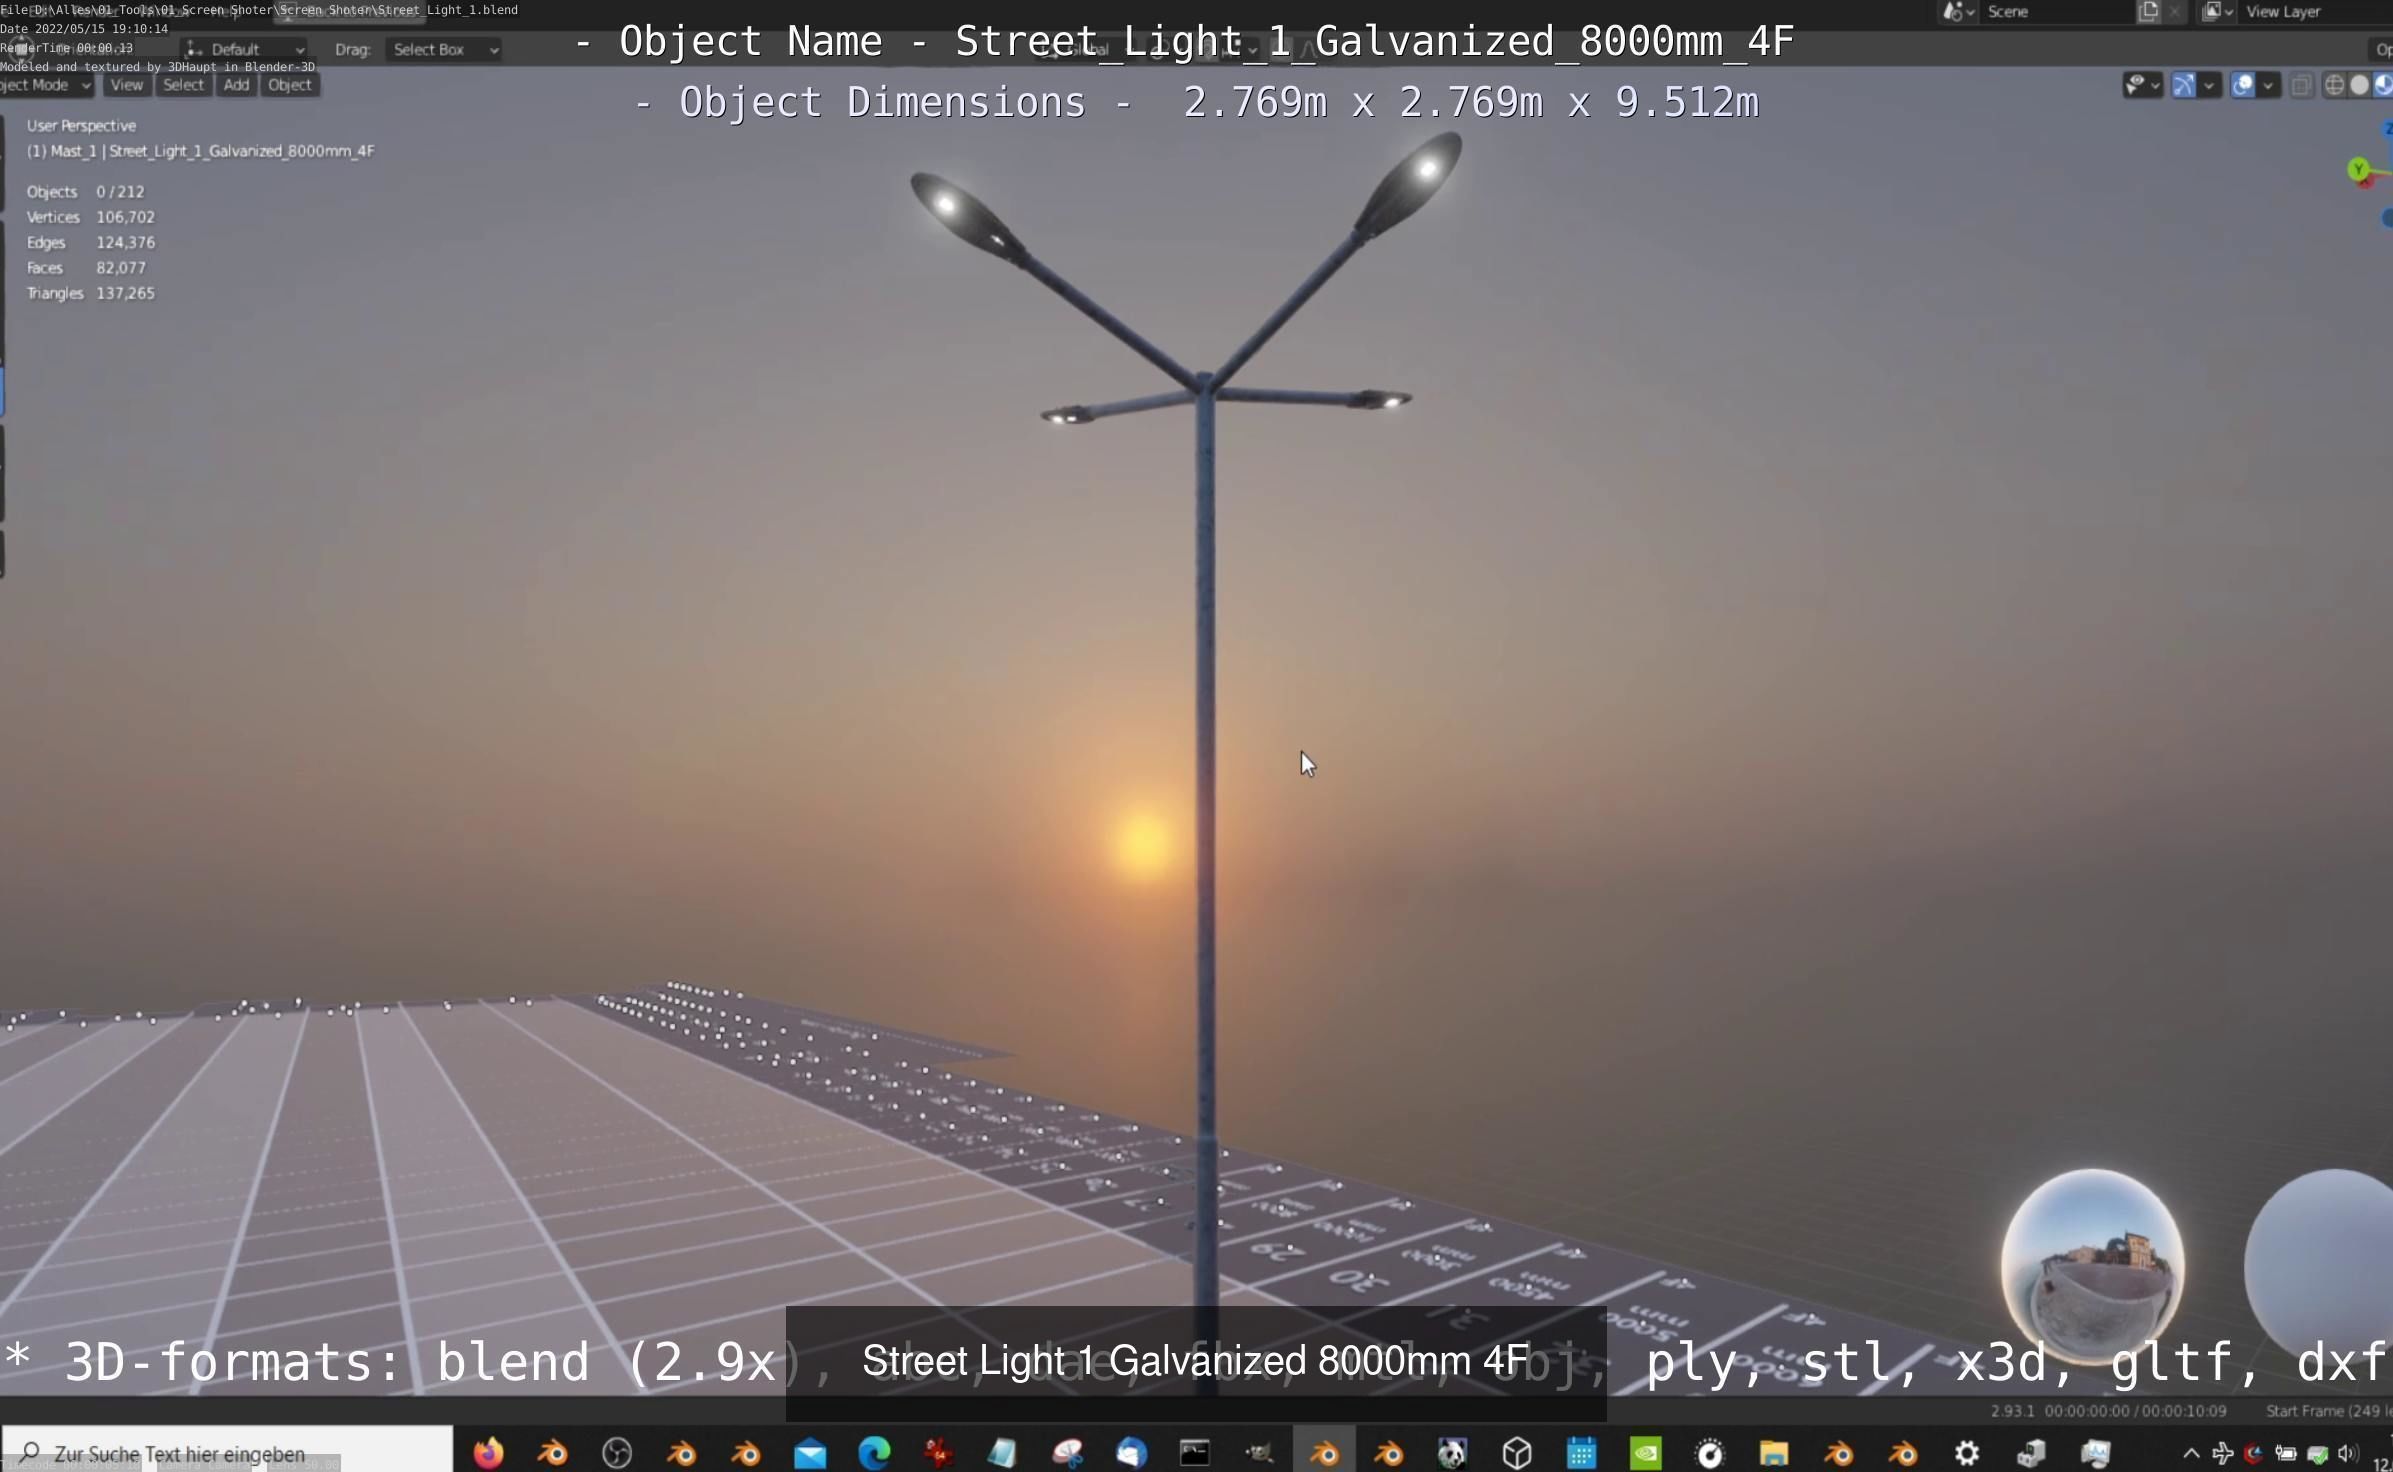The height and width of the screenshot is (1472, 2393).
Task: Click the airplane mode tray icon
Action: pyautogui.click(x=2223, y=1453)
